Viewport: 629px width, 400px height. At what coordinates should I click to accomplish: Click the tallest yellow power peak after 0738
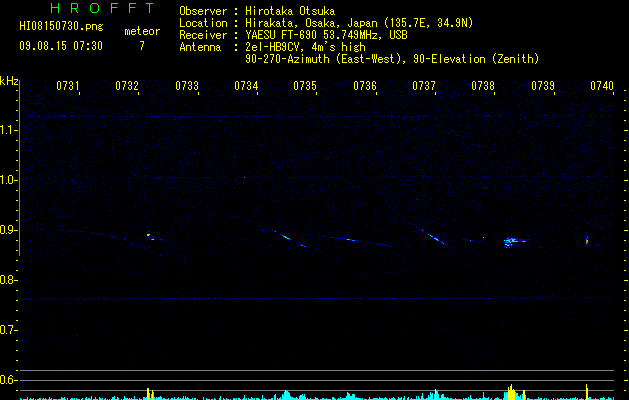coord(511,392)
